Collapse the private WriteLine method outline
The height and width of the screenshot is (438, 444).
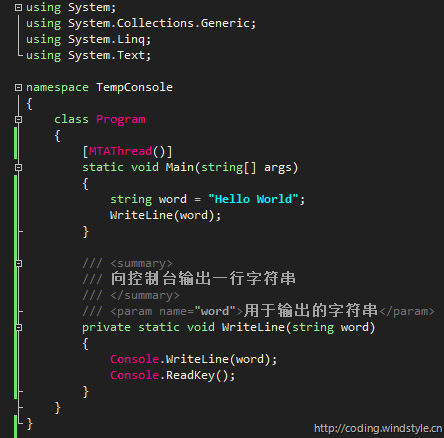[x=19, y=327]
